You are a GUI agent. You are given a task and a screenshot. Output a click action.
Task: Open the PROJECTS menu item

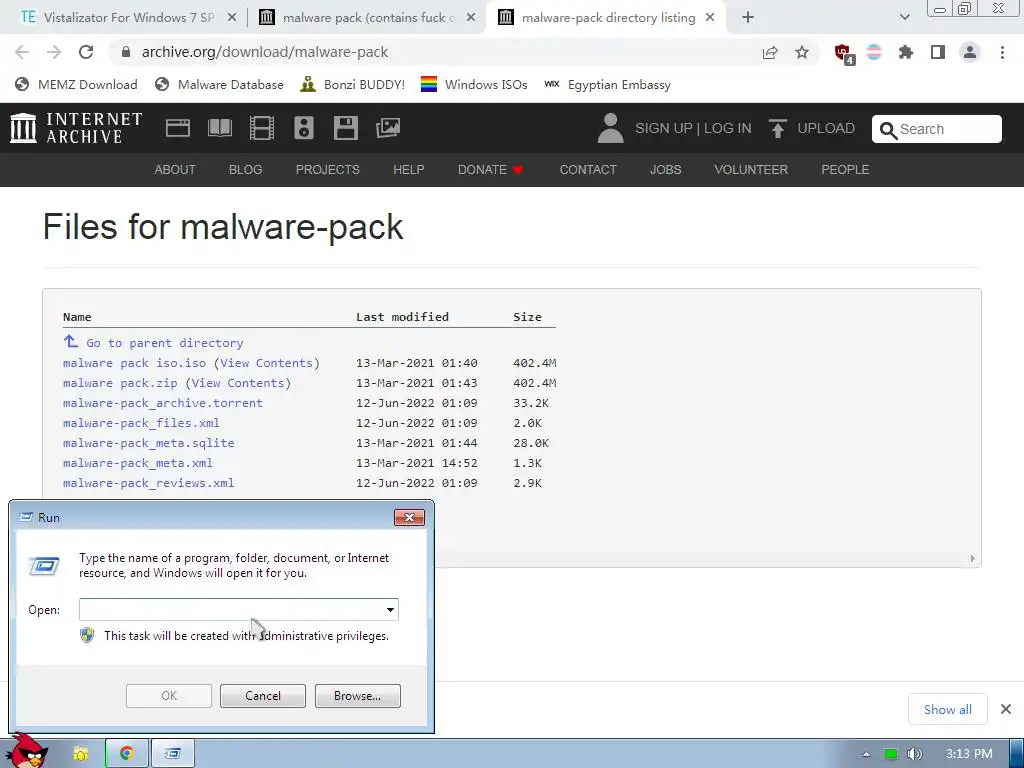[328, 170]
